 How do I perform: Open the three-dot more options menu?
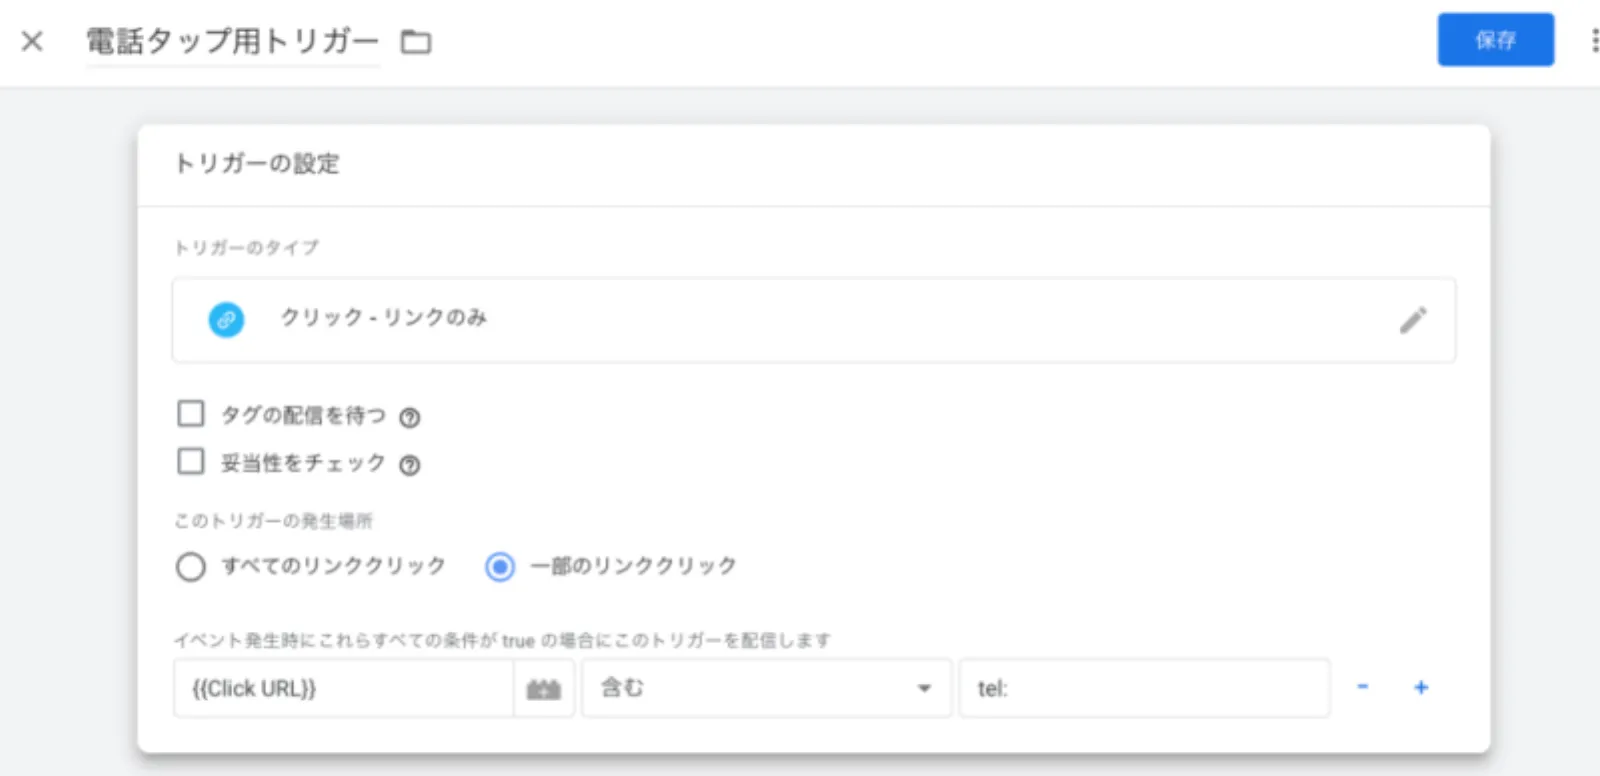tap(1594, 40)
